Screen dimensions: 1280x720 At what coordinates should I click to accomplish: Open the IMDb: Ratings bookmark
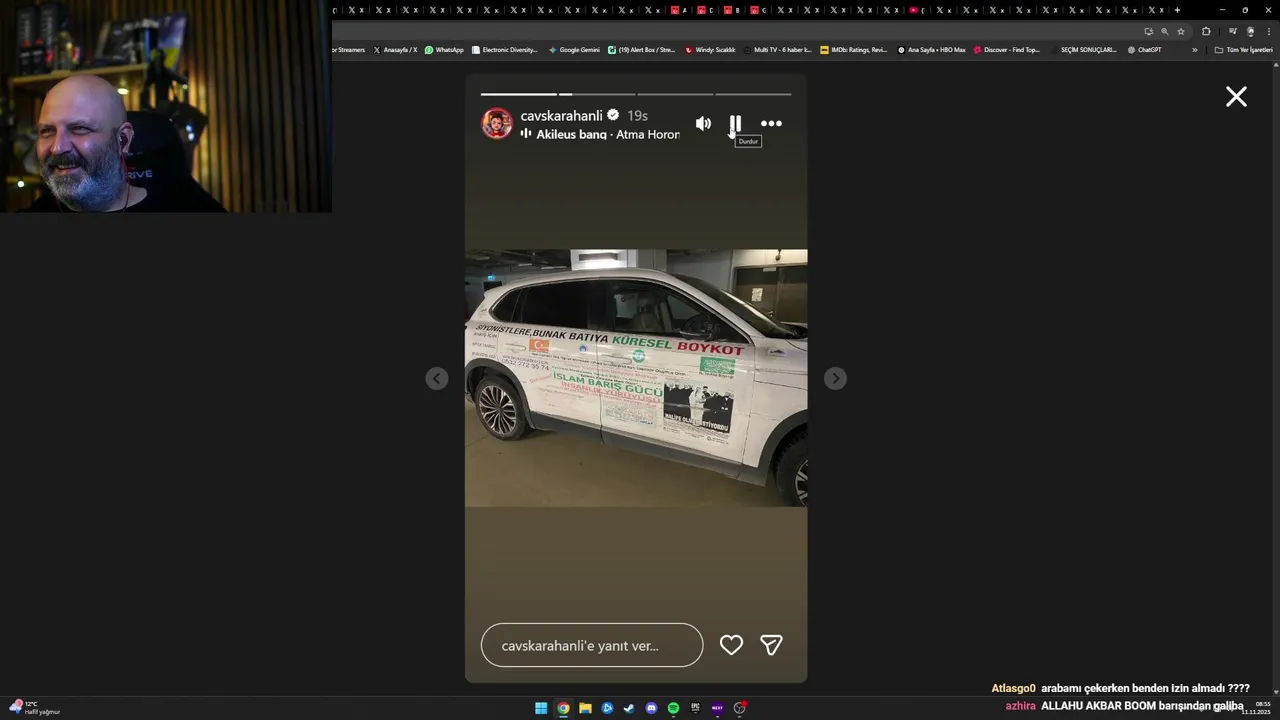[x=854, y=49]
